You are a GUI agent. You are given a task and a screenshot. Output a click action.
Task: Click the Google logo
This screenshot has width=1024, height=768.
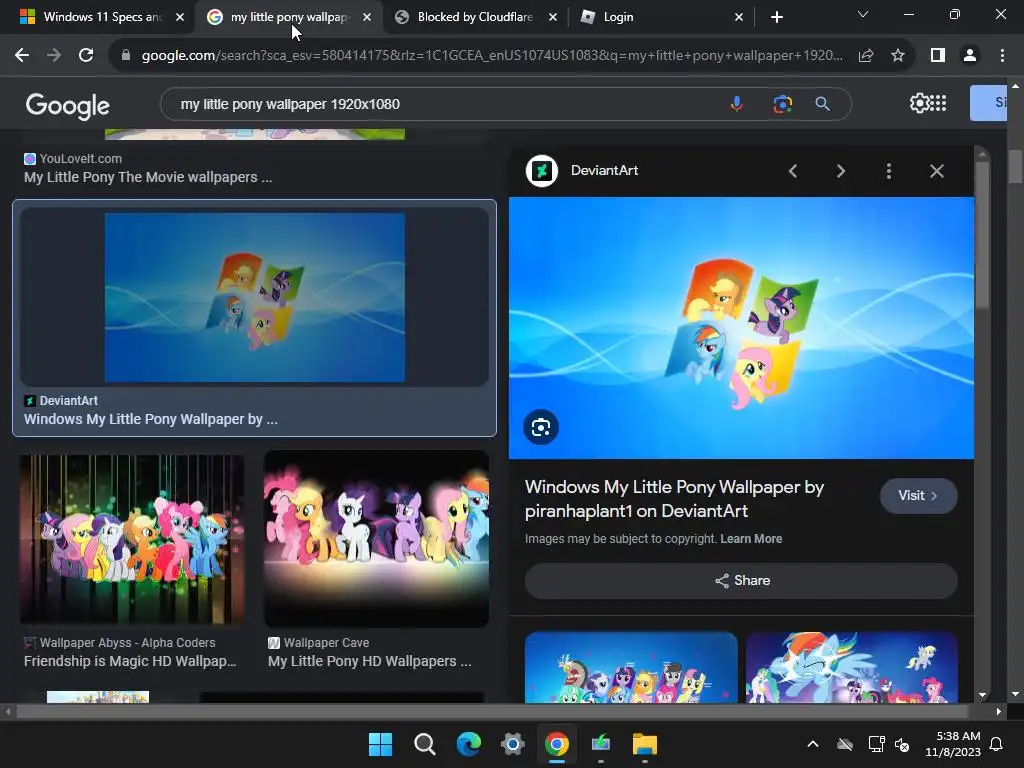(x=67, y=105)
